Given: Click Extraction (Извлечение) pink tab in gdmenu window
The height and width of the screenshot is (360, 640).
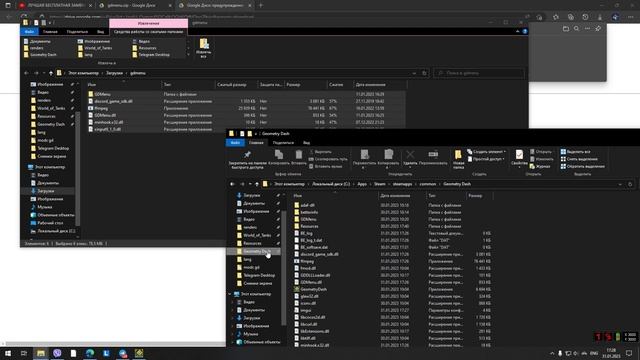Looking at the screenshot, I should tap(149, 23).
